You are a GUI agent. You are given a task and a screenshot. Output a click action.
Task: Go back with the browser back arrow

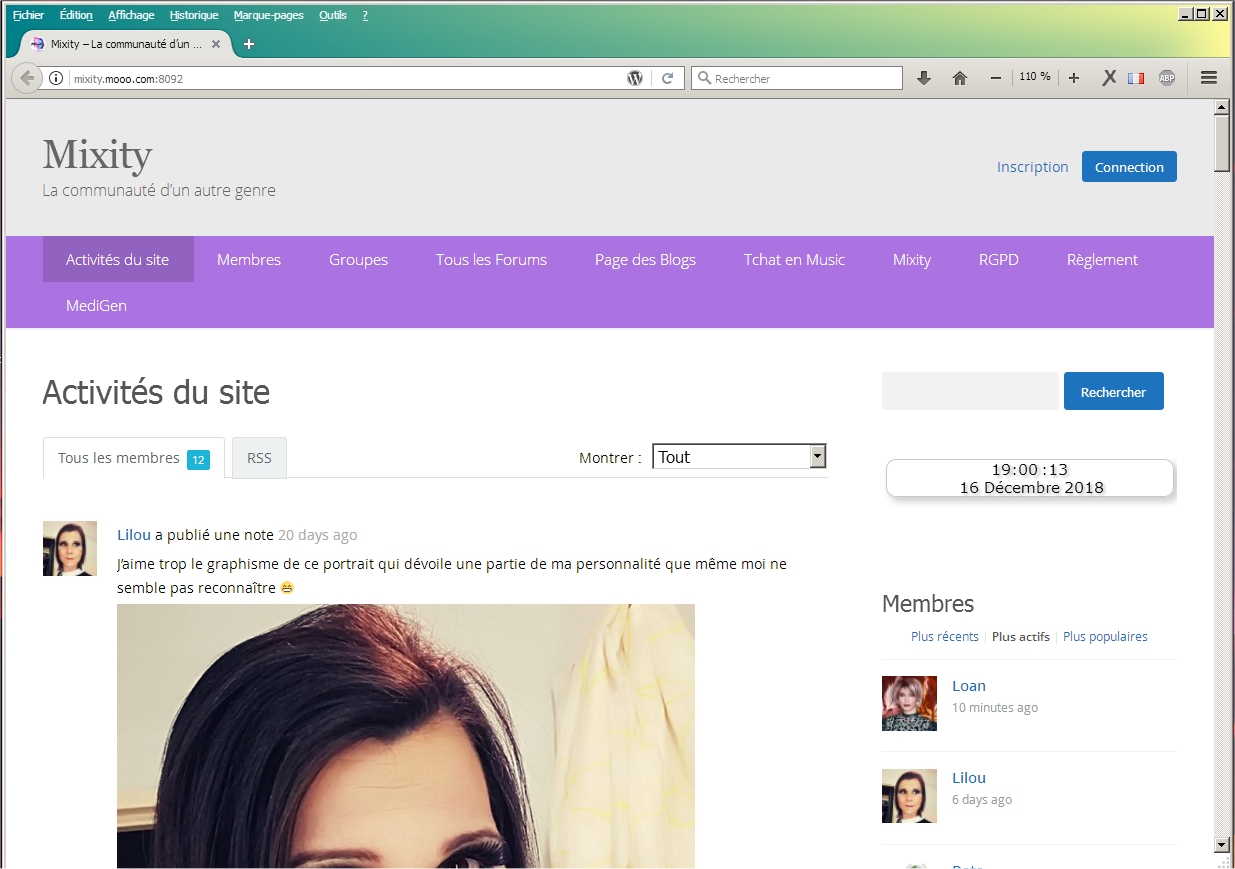coord(27,78)
